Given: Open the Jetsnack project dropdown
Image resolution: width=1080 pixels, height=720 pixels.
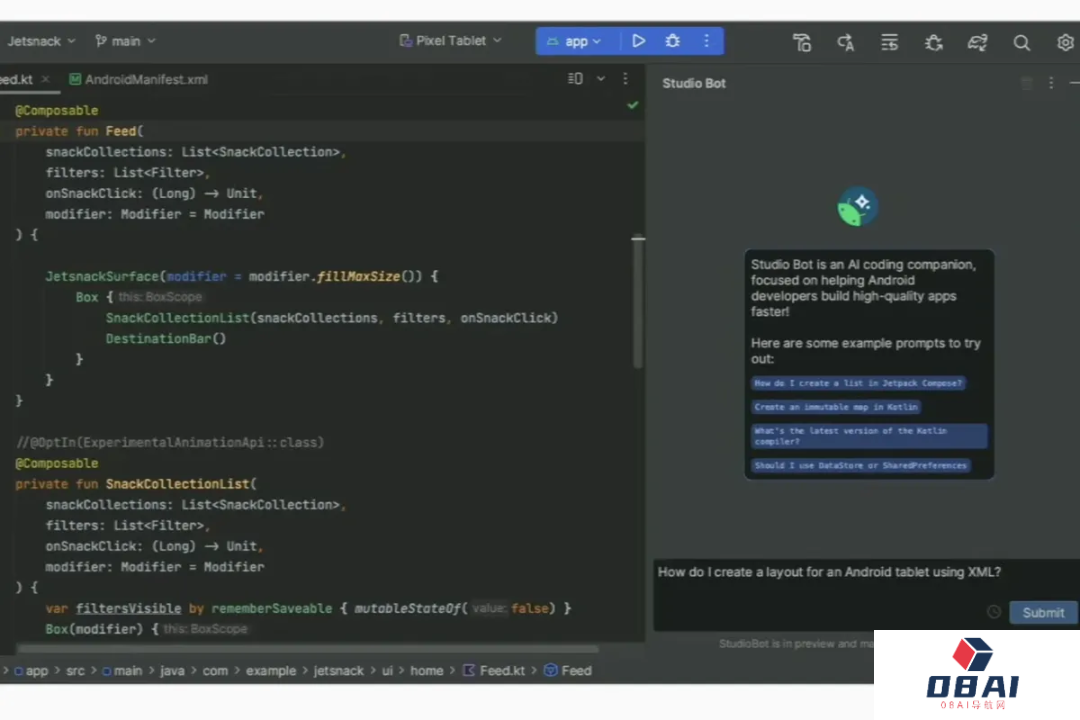Looking at the screenshot, I should [x=41, y=41].
